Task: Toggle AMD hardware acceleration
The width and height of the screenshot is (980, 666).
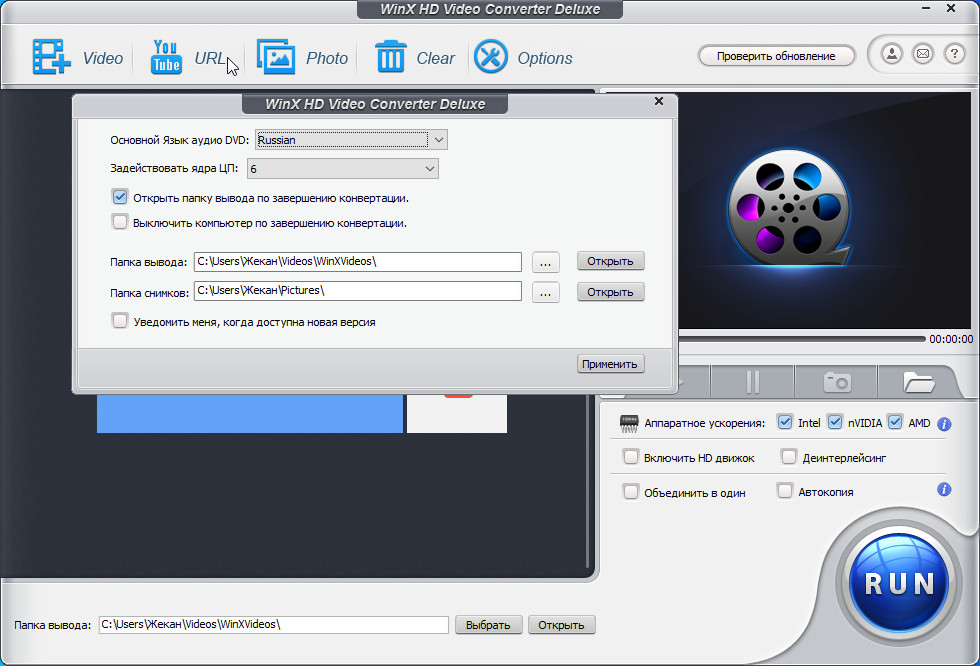Action: (x=895, y=422)
